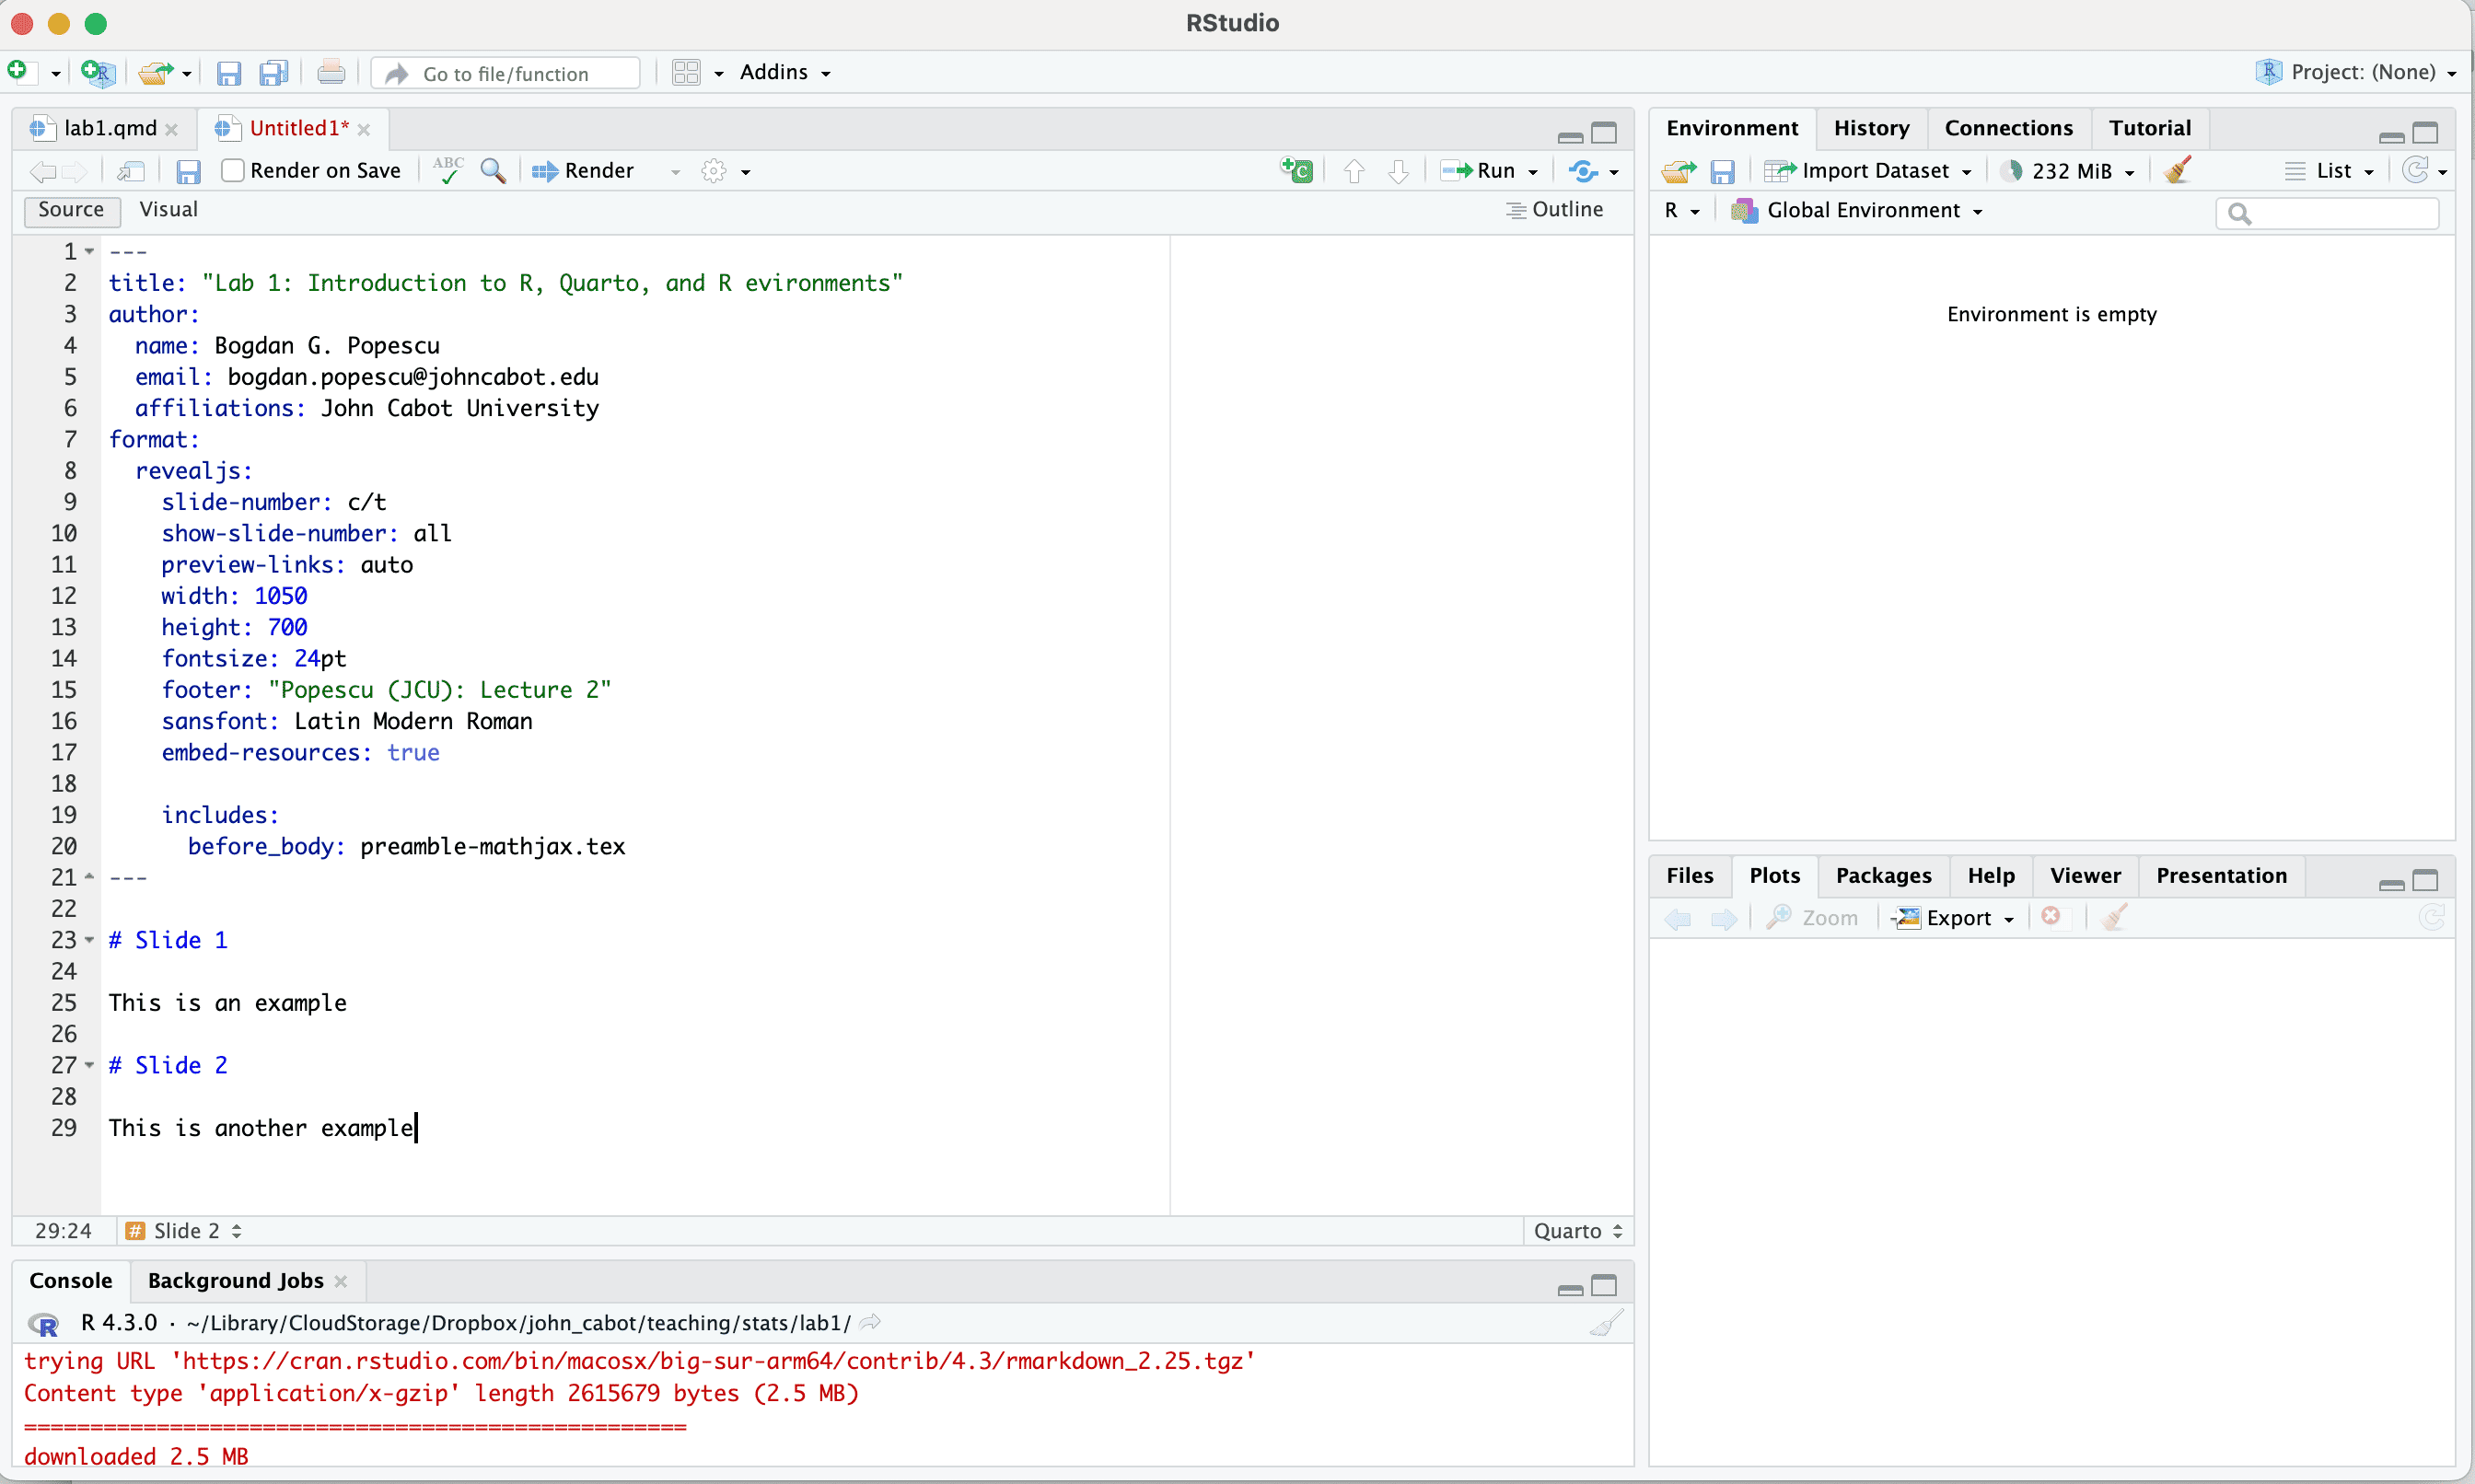Screen dimensions: 2475x1484
Task: Click the insert new code chunk icon
Action: [x=1297, y=170]
